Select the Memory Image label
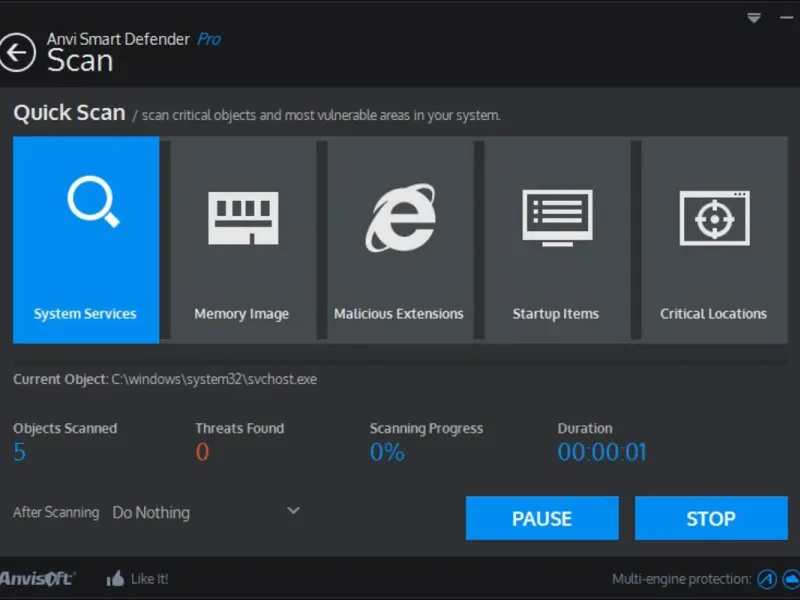Viewport: 800px width, 600px height. (241, 314)
